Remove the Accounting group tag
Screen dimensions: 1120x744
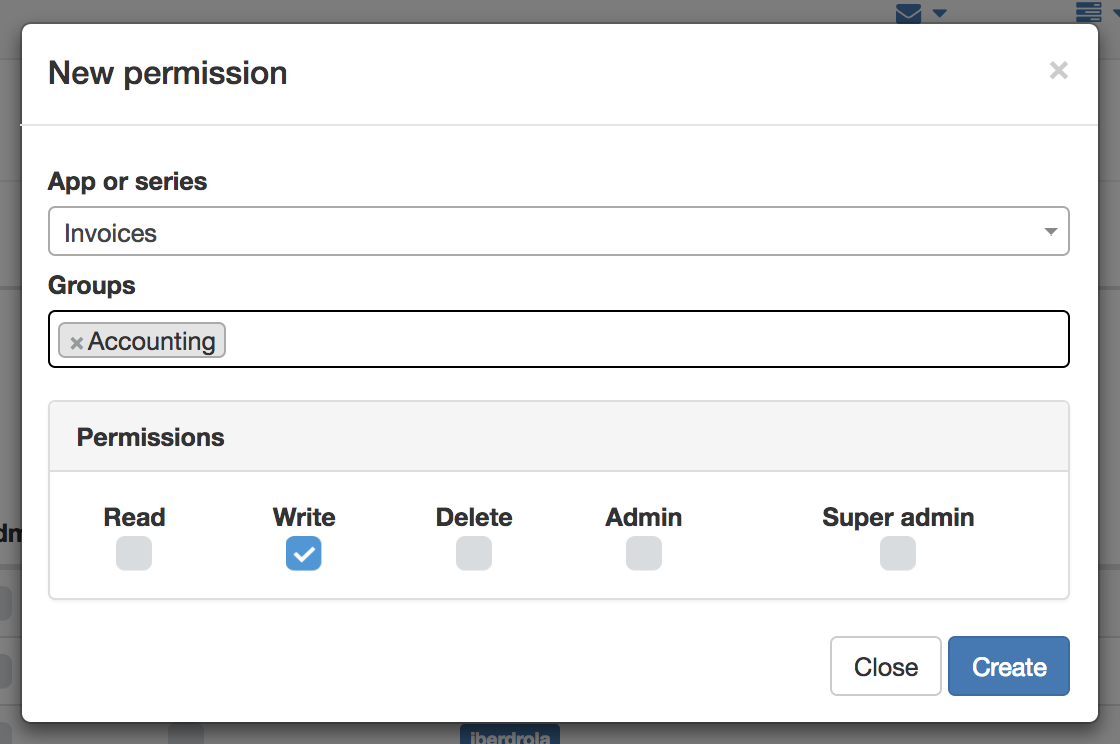(76, 343)
